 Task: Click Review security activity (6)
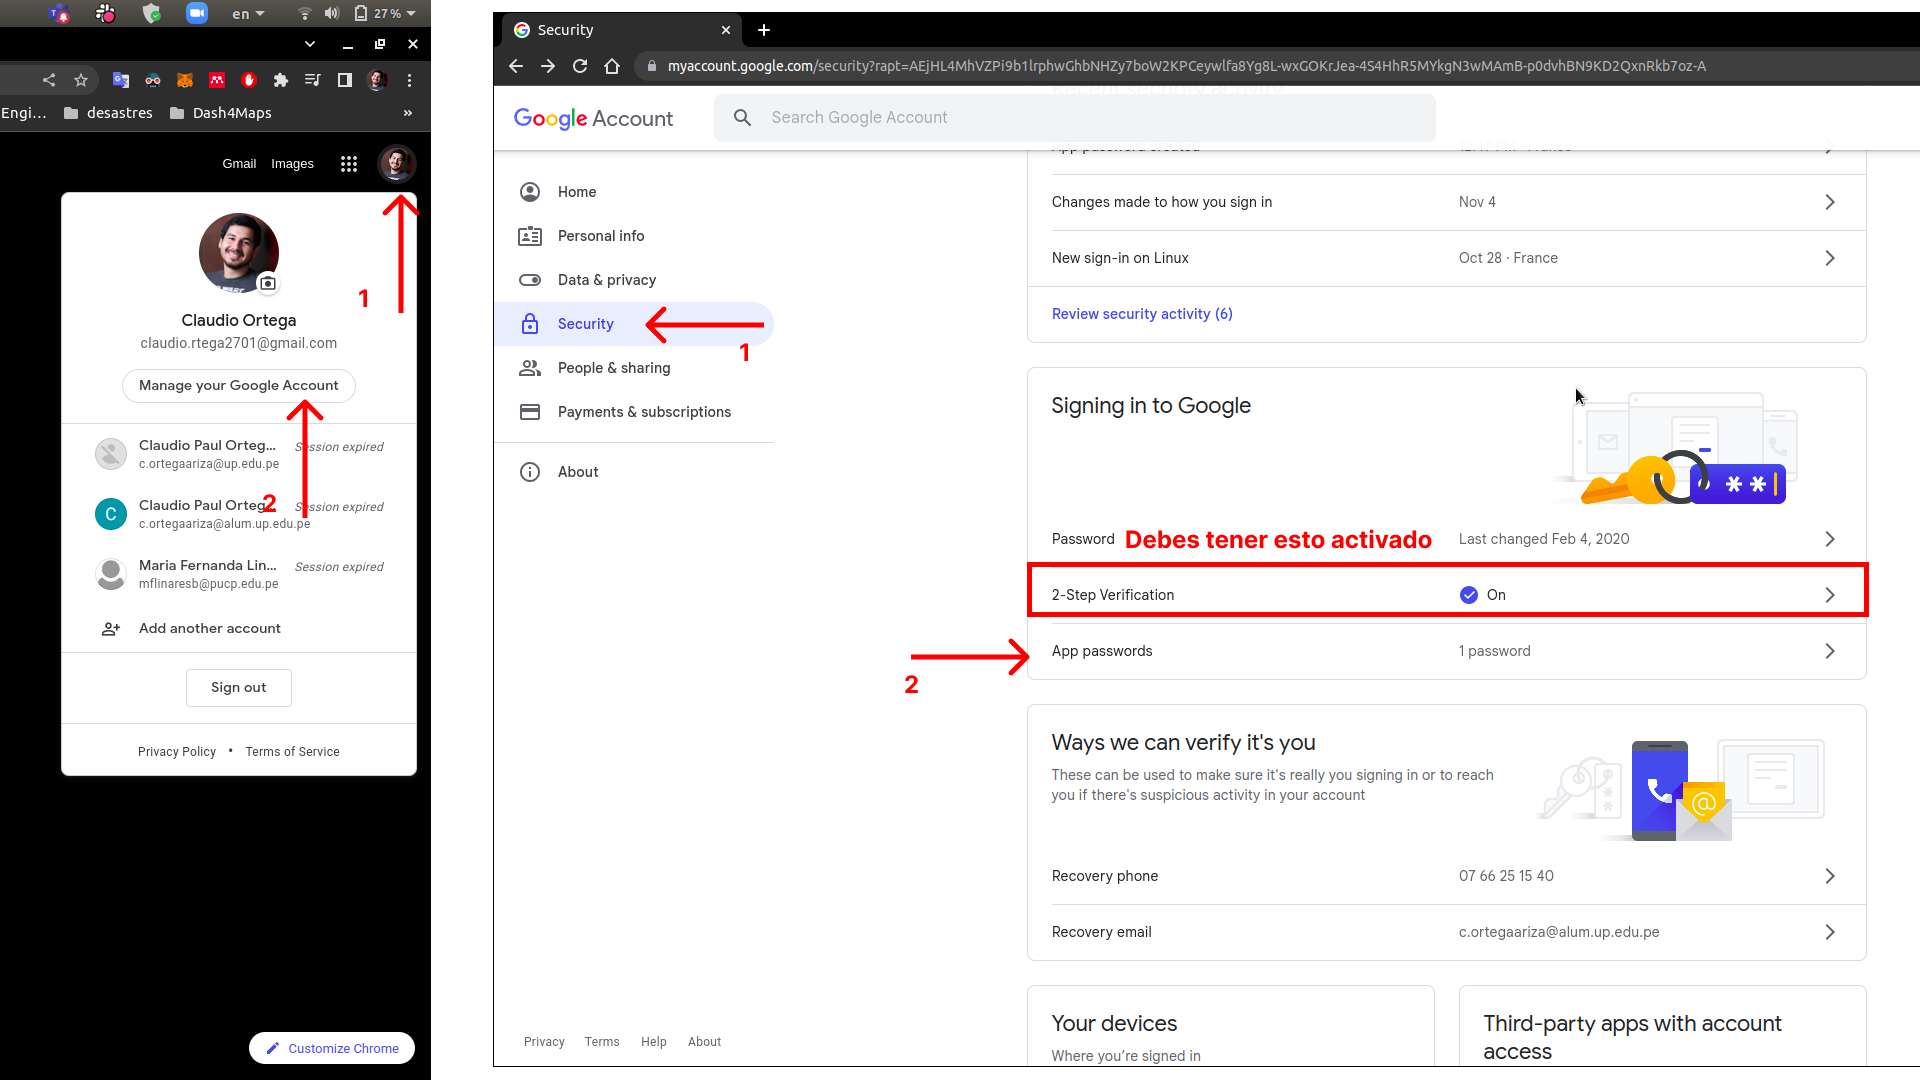pos(1142,313)
